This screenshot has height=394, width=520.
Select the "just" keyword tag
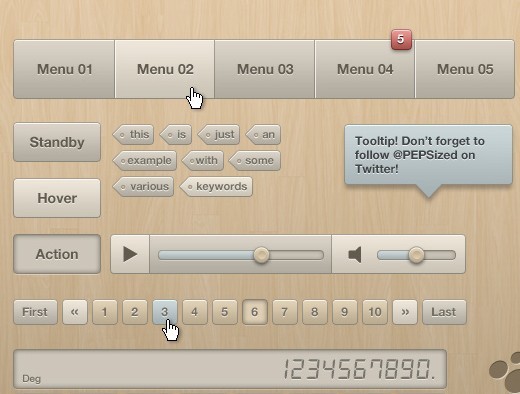(219, 135)
